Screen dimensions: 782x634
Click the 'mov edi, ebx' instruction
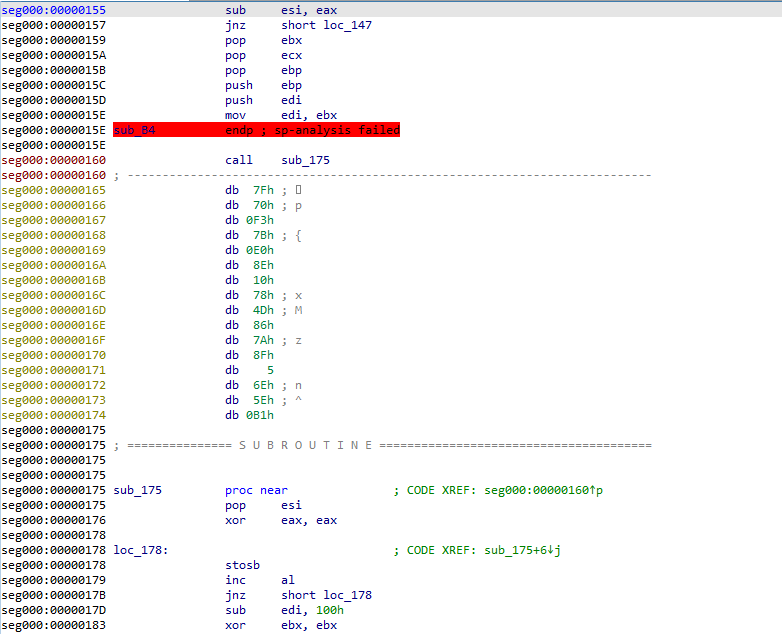click(281, 115)
